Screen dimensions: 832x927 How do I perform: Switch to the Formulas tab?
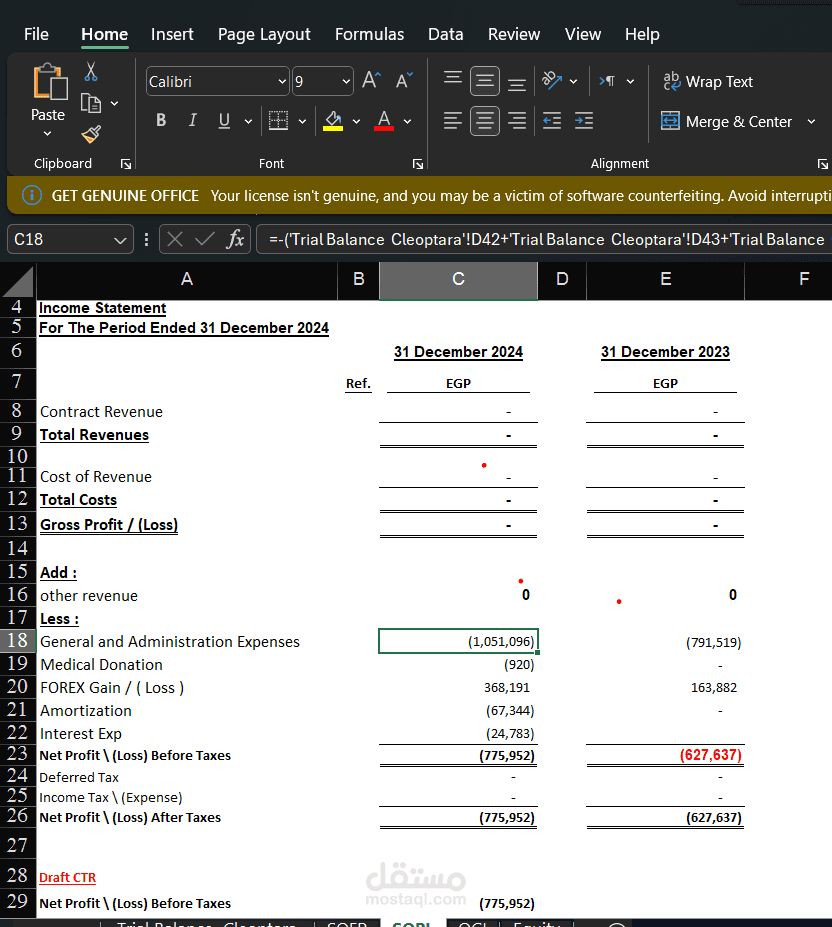[x=370, y=34]
